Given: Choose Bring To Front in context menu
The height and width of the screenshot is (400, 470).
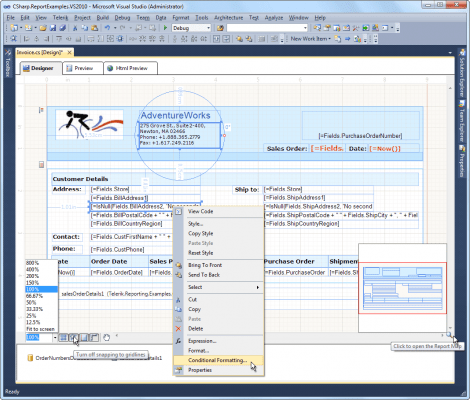Looking at the screenshot, I should point(218,265).
